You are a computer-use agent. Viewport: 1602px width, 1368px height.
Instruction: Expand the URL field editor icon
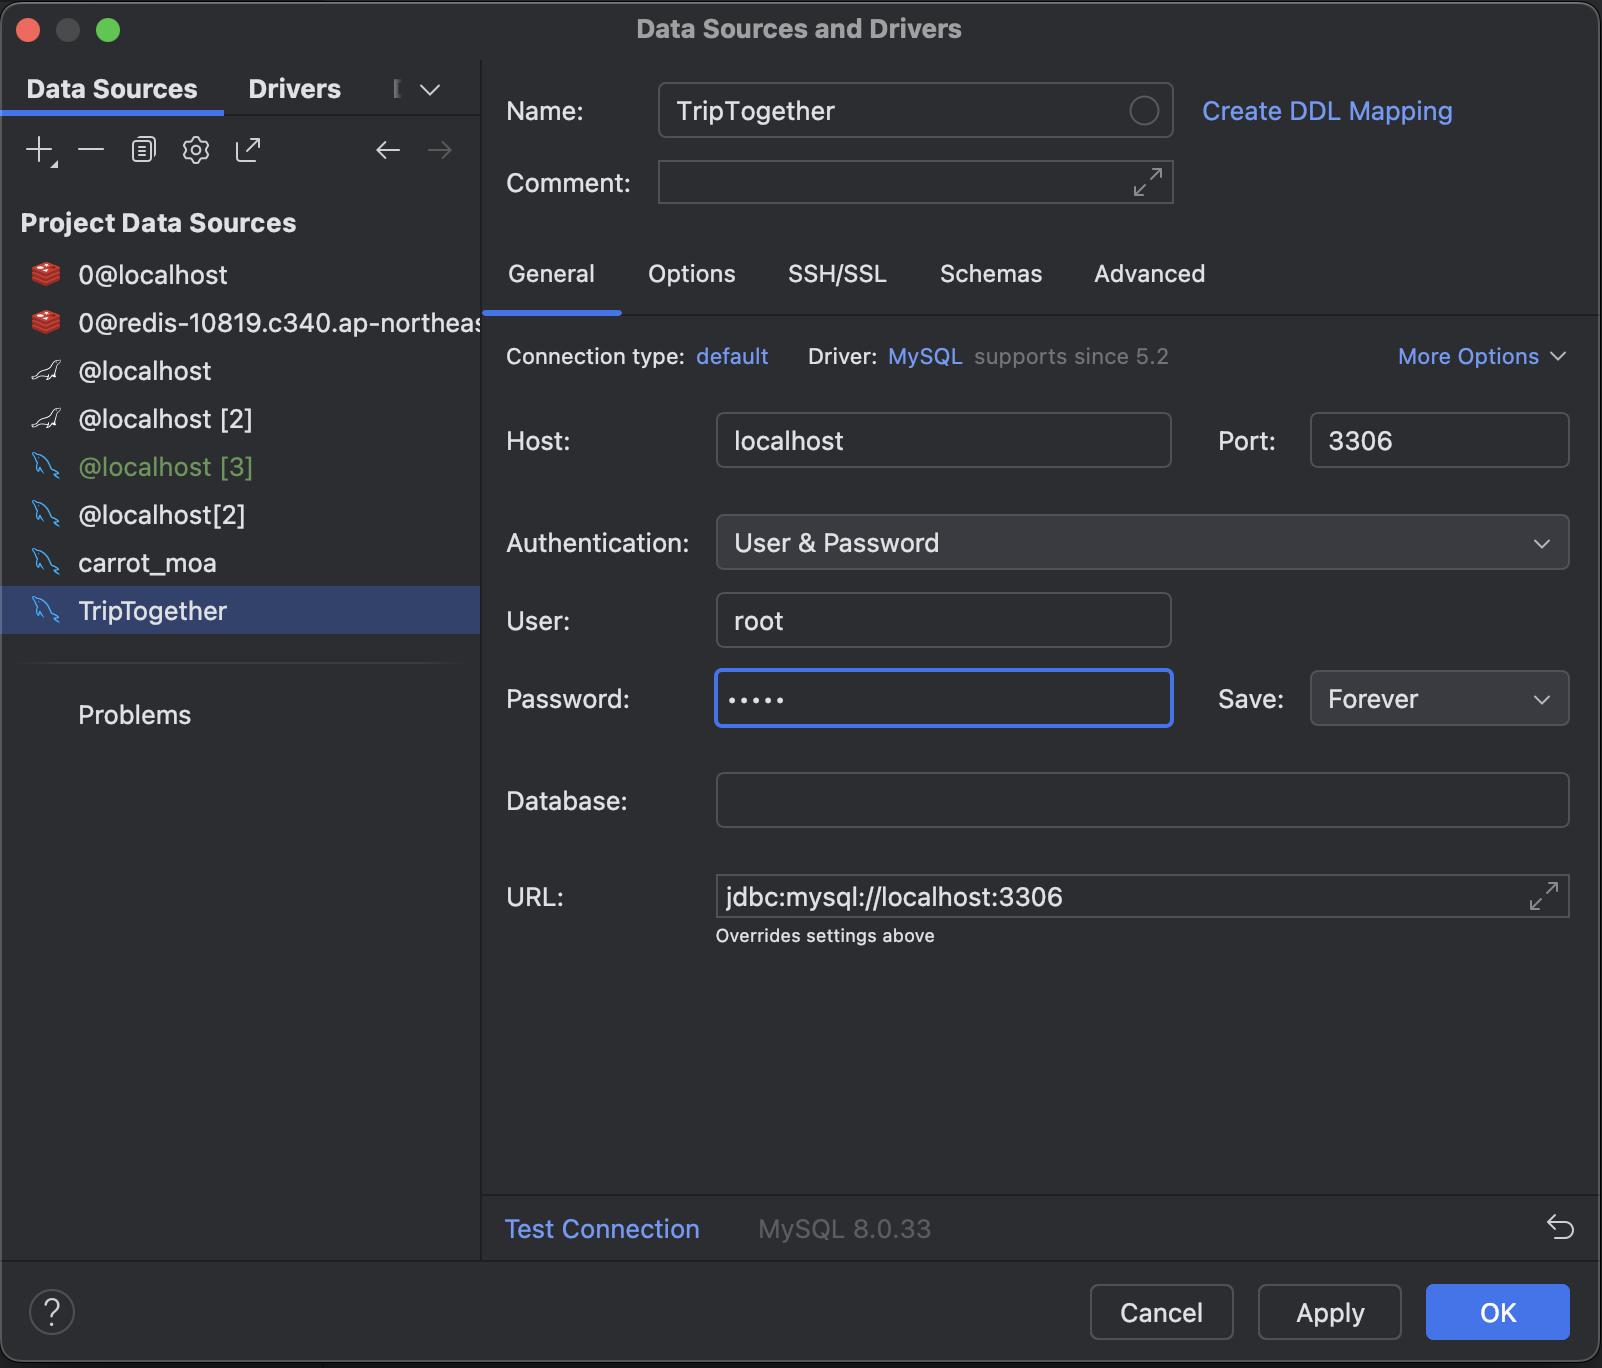click(x=1543, y=896)
